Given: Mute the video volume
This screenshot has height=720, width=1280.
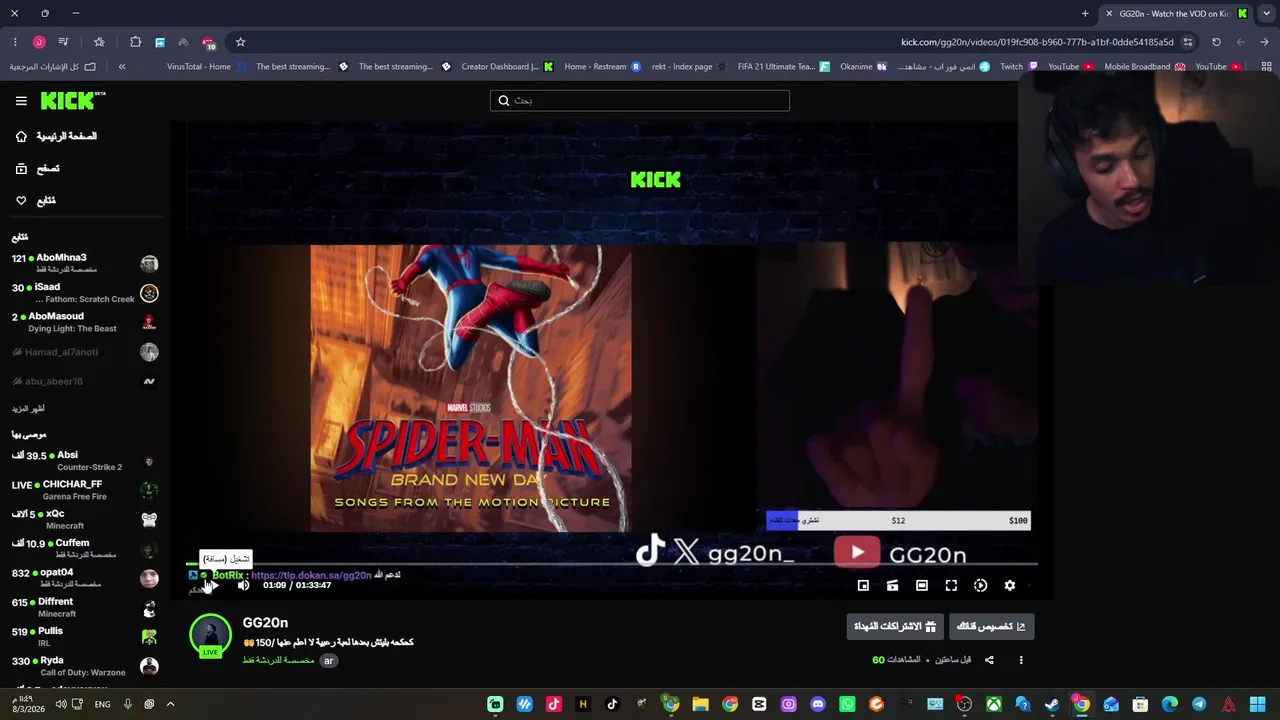Looking at the screenshot, I should coord(243,586).
